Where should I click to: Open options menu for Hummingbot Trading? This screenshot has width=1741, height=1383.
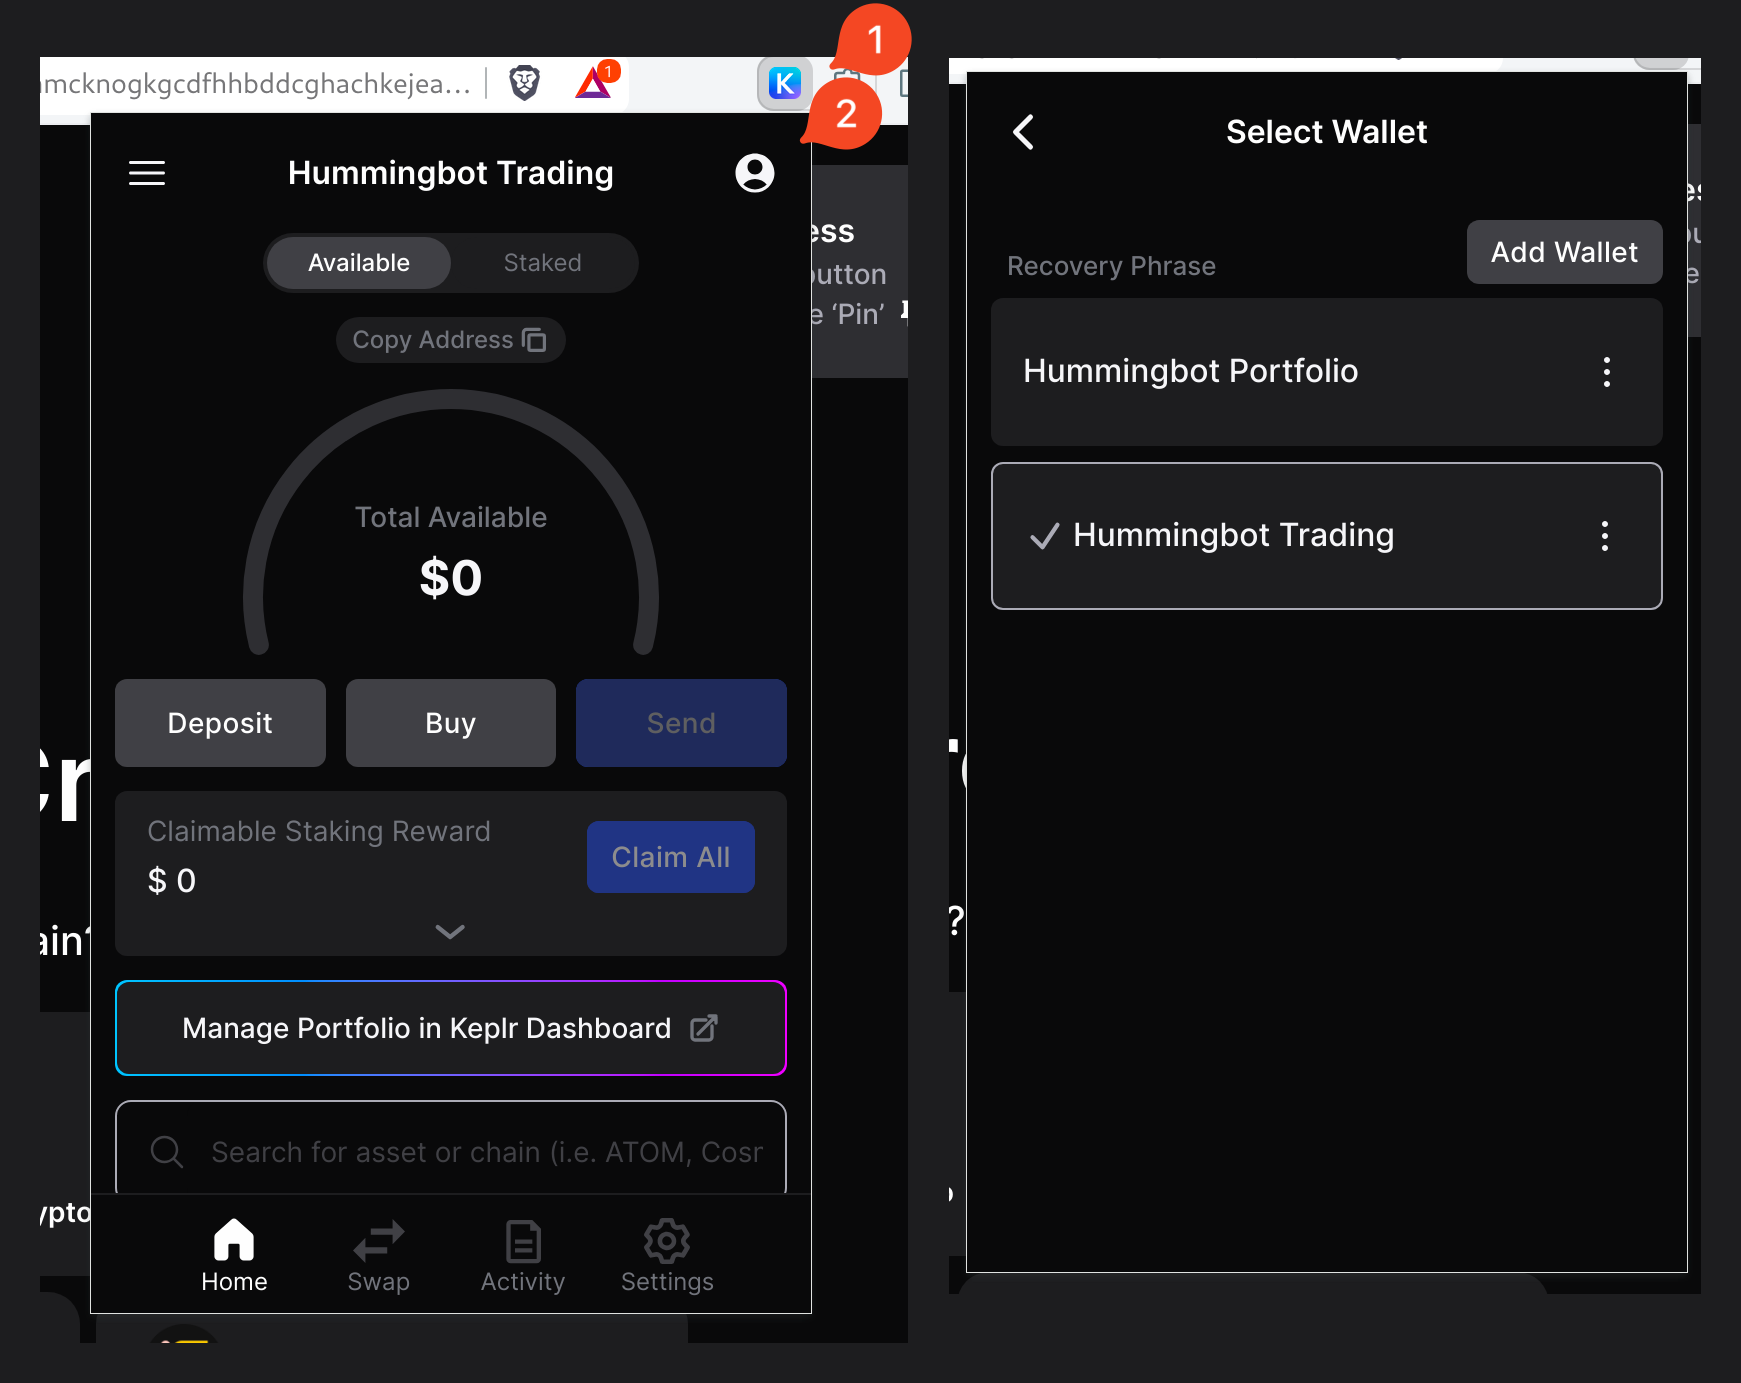click(1604, 536)
